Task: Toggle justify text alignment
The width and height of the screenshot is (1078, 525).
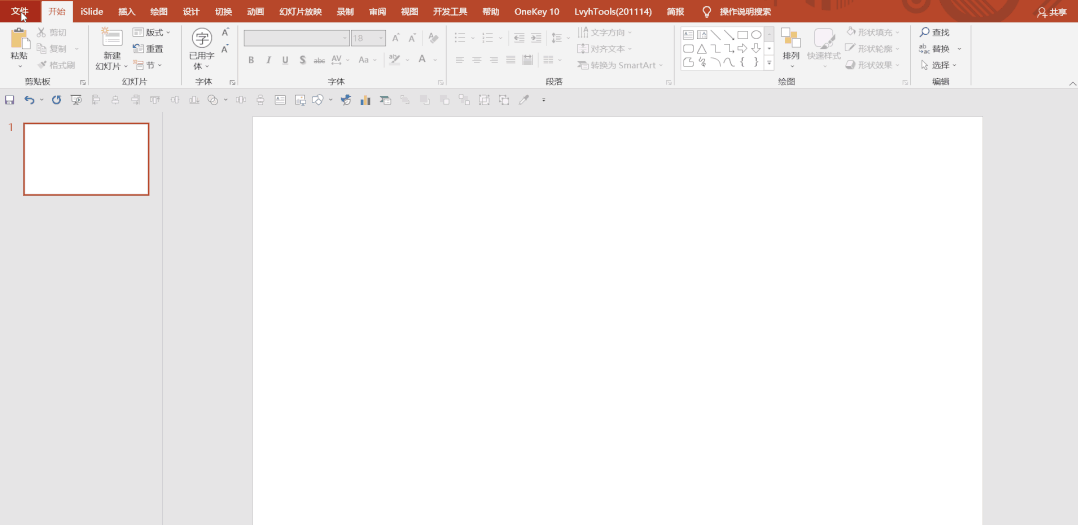Action: click(510, 60)
